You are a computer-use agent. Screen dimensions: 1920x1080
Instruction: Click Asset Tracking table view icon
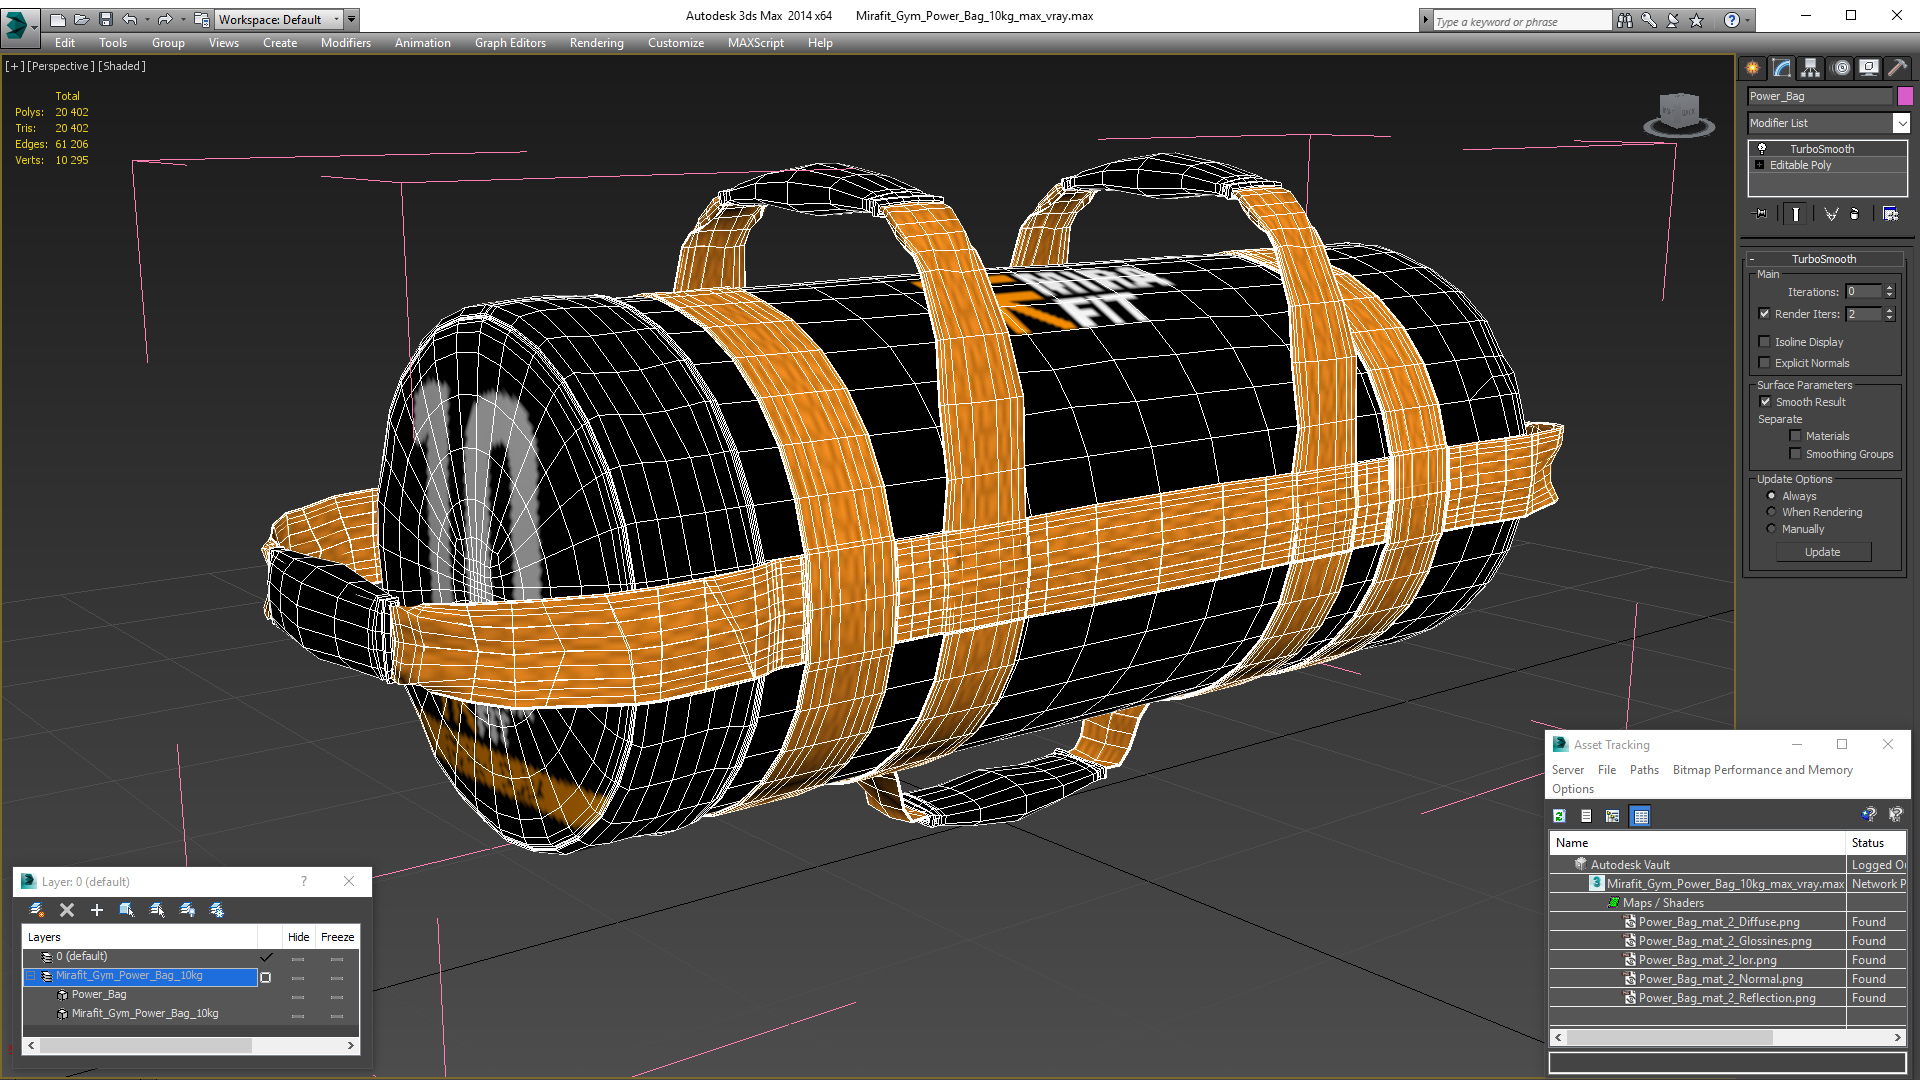click(1640, 816)
